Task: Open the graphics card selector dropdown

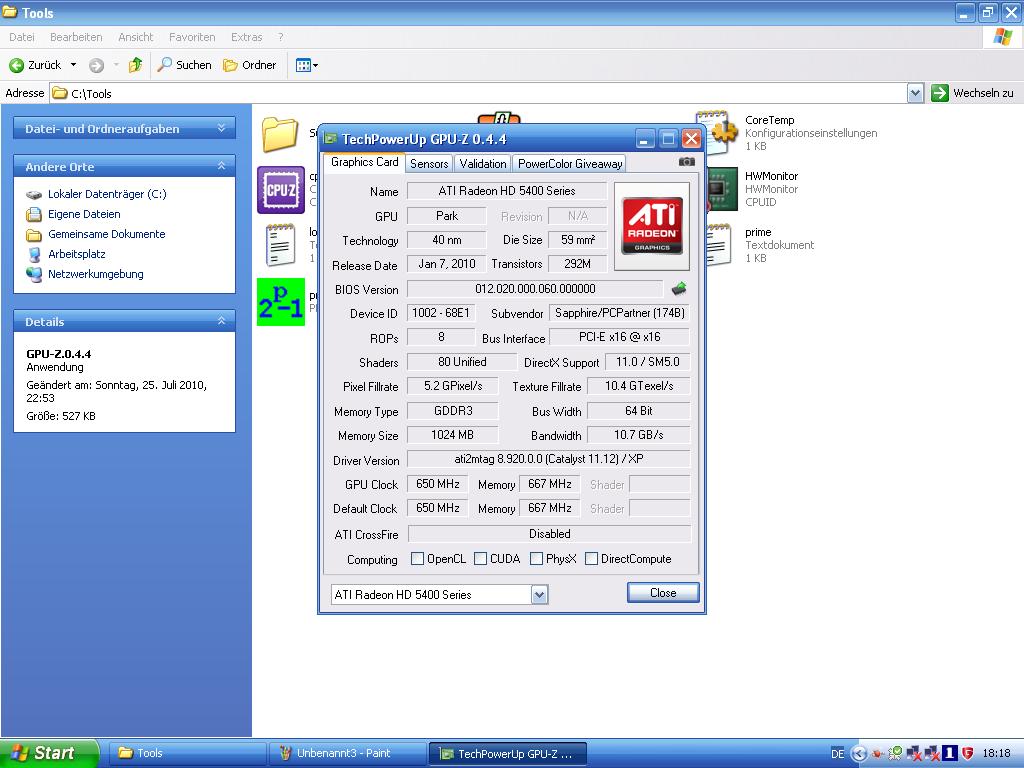Action: (x=539, y=594)
